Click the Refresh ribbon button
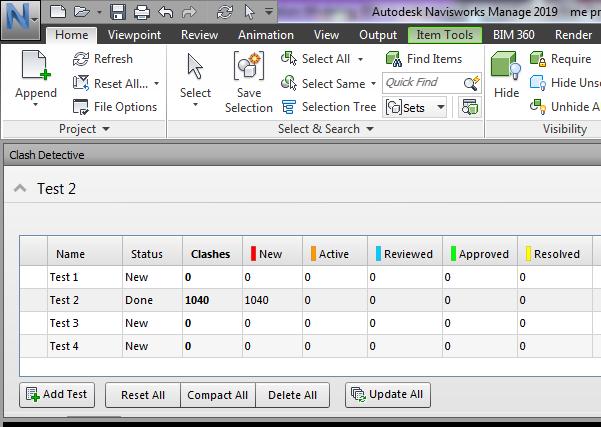The width and height of the screenshot is (601, 427). click(103, 59)
